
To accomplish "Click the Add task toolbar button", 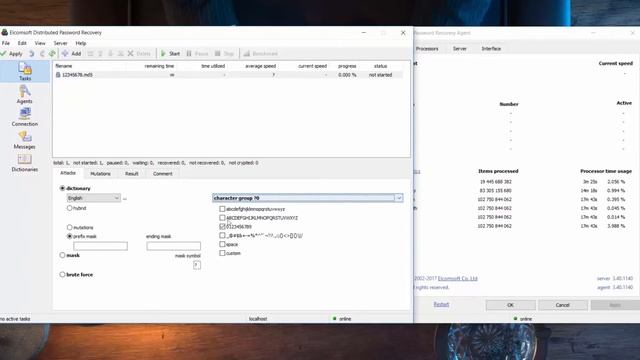I will point(71,53).
